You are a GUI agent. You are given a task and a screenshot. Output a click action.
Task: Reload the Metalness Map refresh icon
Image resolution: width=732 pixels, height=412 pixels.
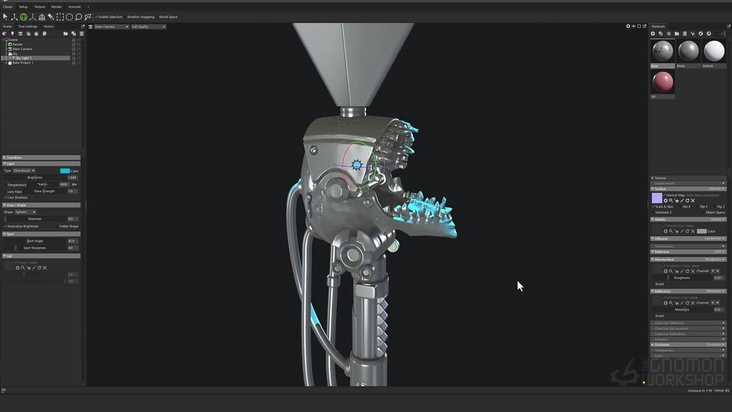(x=688, y=303)
